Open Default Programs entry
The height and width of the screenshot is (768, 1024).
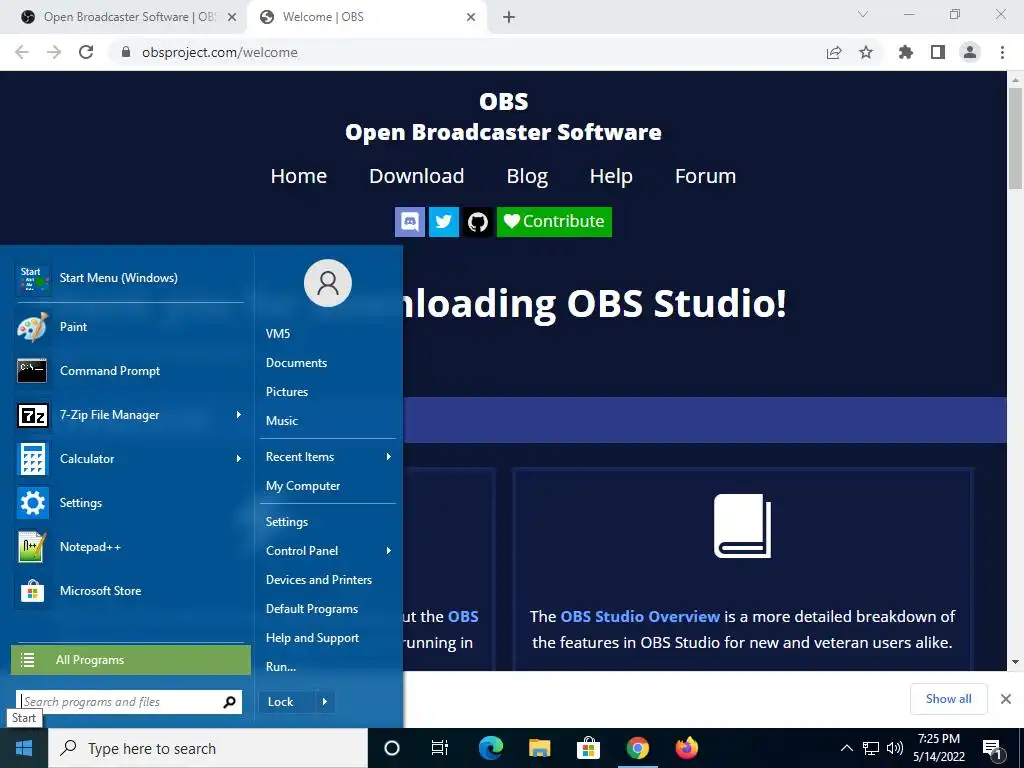coord(312,609)
